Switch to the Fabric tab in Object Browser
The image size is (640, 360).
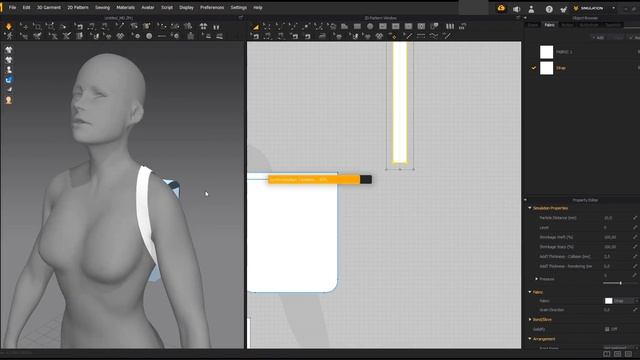[549, 25]
